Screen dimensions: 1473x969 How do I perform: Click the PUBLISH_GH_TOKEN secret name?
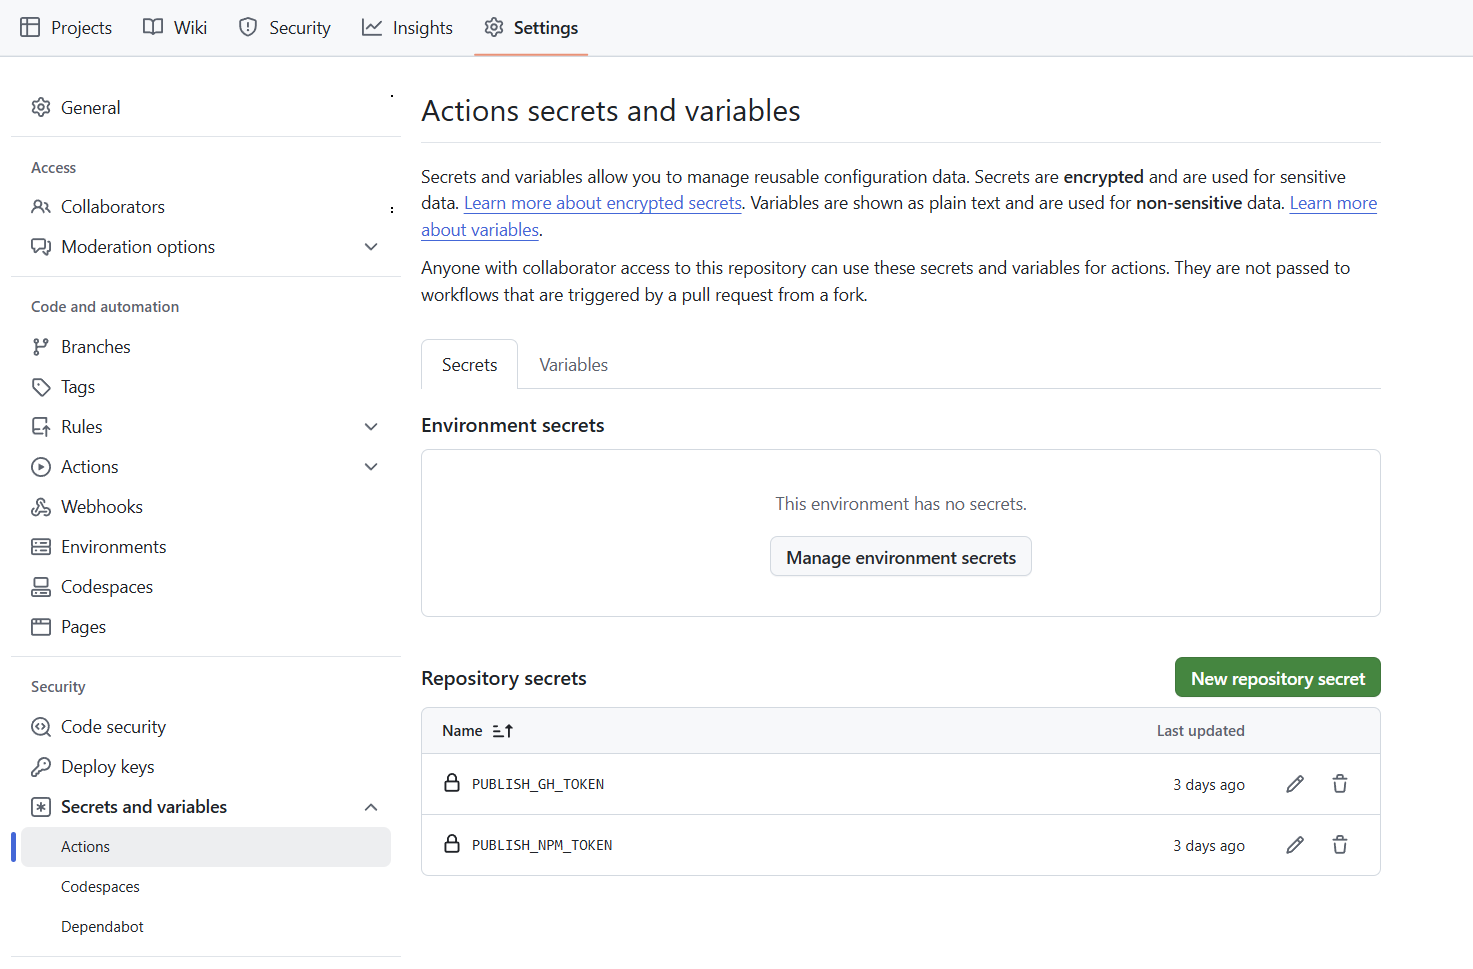coord(538,784)
